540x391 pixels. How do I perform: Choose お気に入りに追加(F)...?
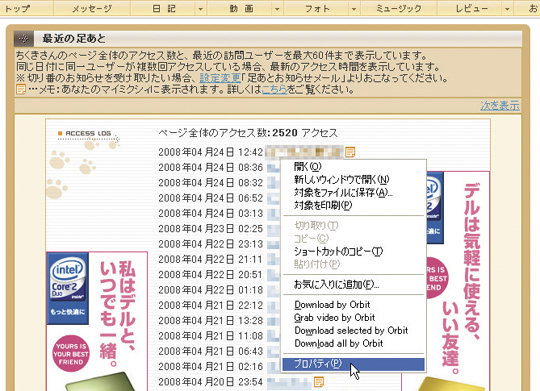point(353,285)
